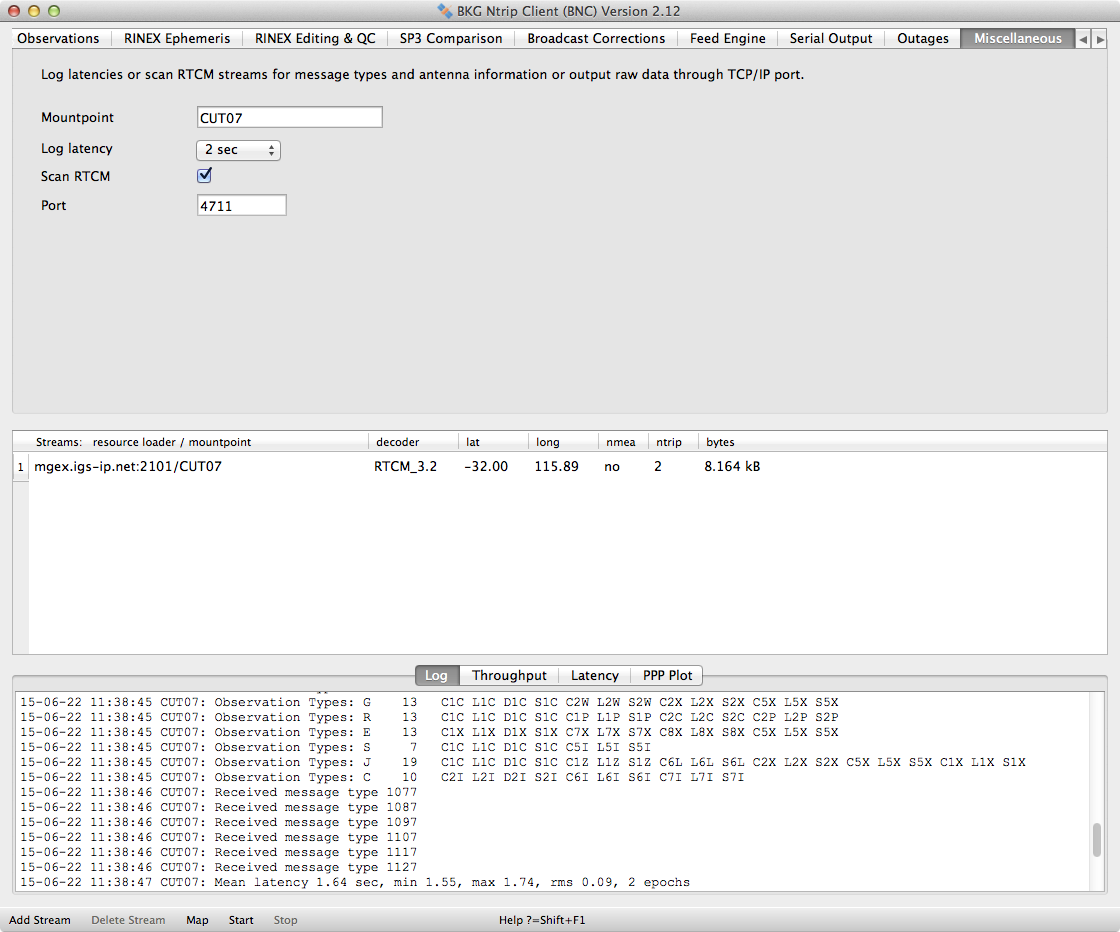Click the log panel scrollbar thumb
The width and height of the screenshot is (1120, 932).
pos(1097,839)
